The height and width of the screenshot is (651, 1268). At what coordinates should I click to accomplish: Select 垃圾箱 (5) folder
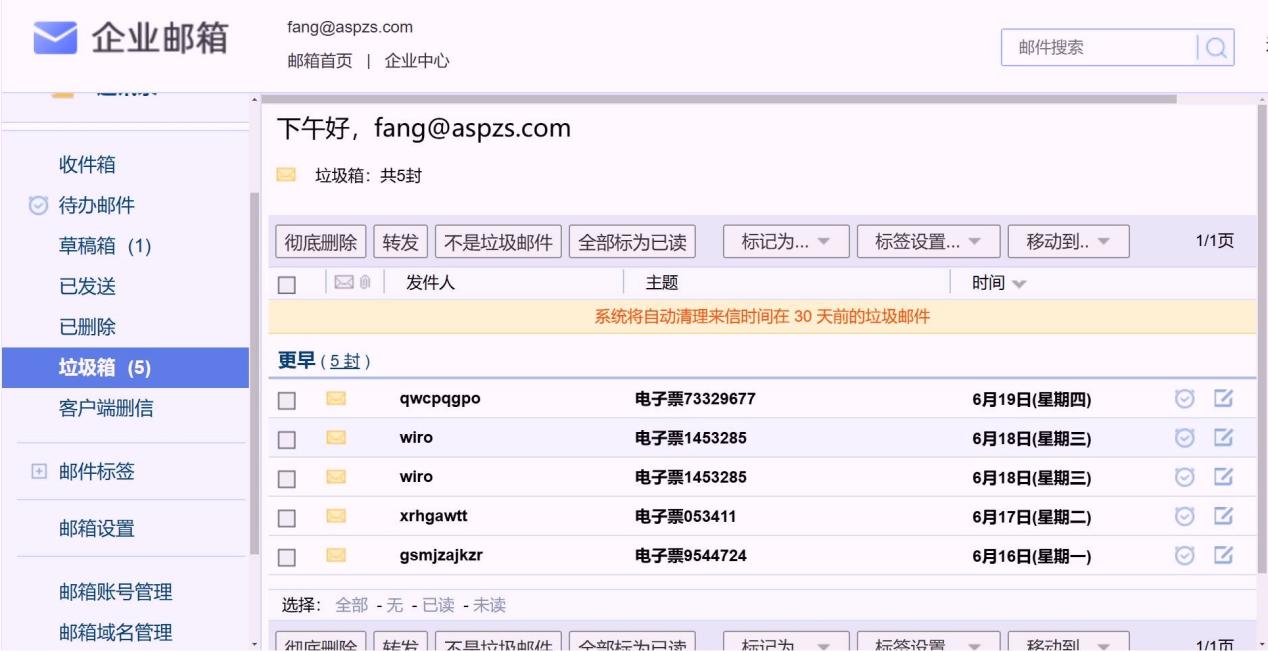[125, 368]
